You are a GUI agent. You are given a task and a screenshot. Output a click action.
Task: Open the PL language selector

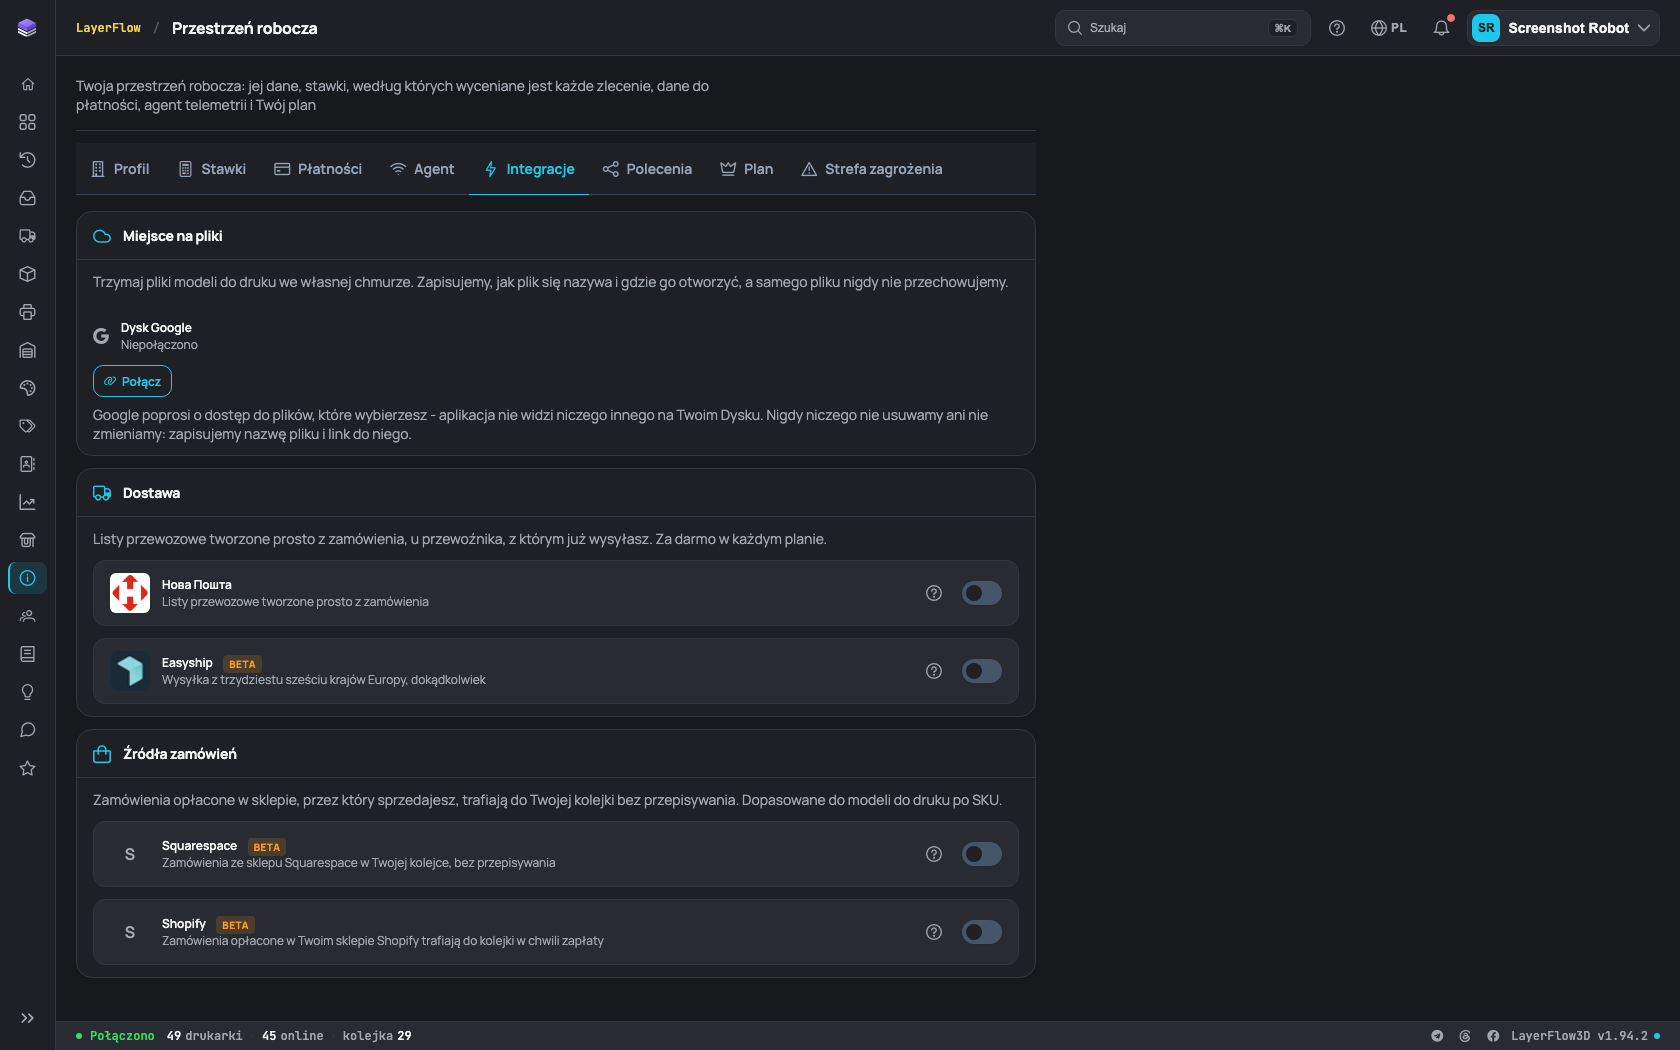click(1389, 28)
